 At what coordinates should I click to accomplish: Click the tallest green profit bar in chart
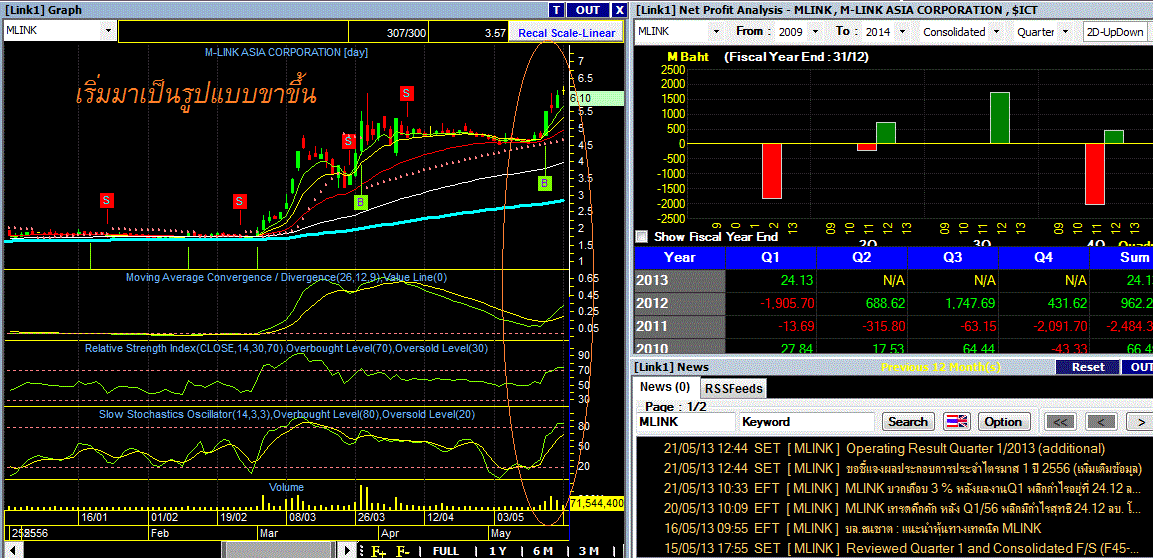[x=999, y=118]
